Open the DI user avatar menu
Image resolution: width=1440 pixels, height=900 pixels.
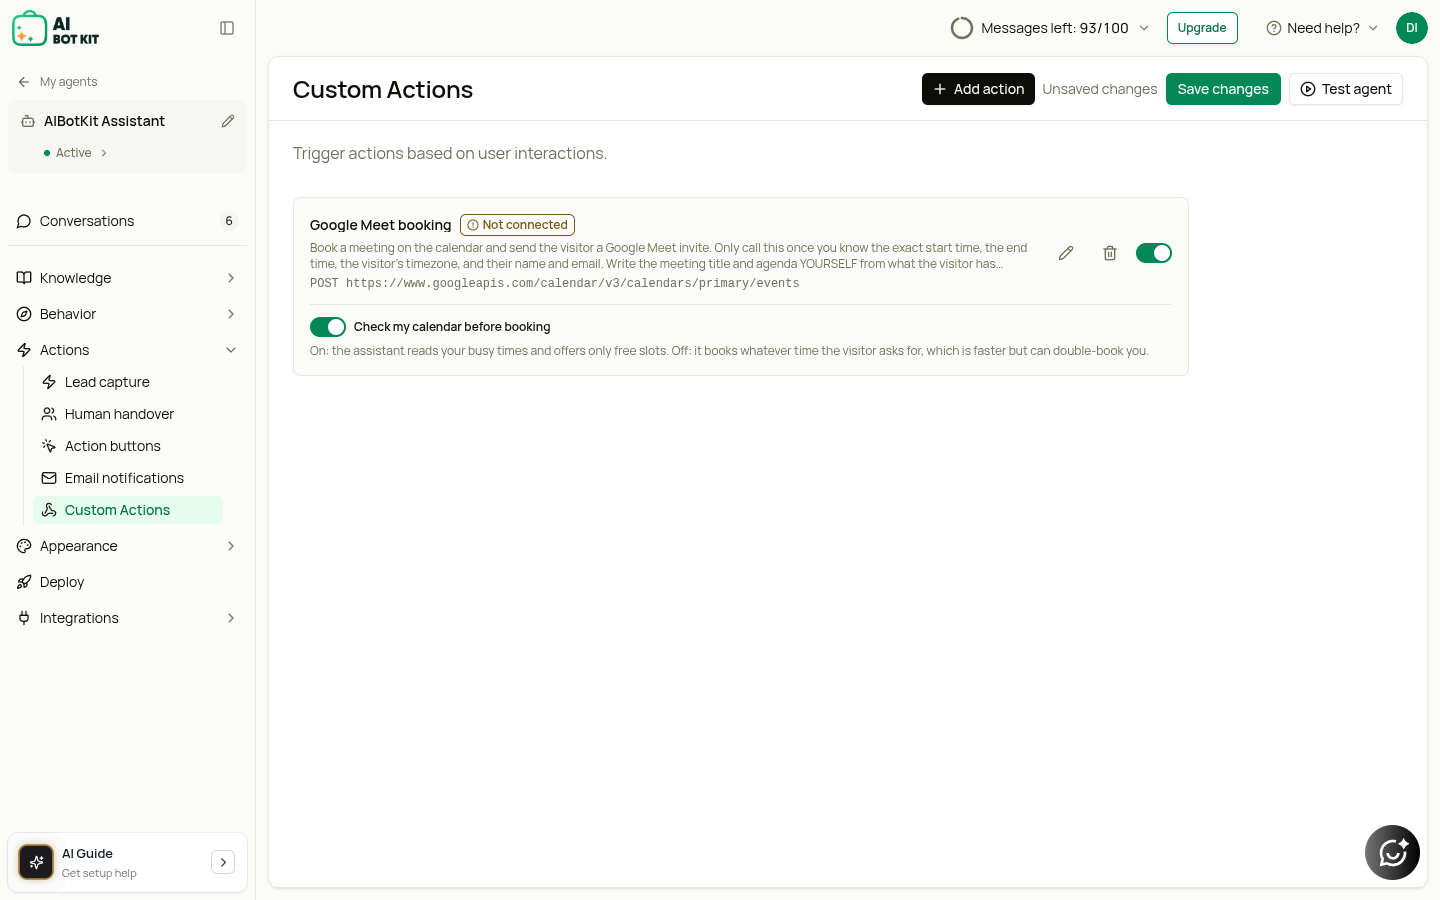tap(1412, 28)
